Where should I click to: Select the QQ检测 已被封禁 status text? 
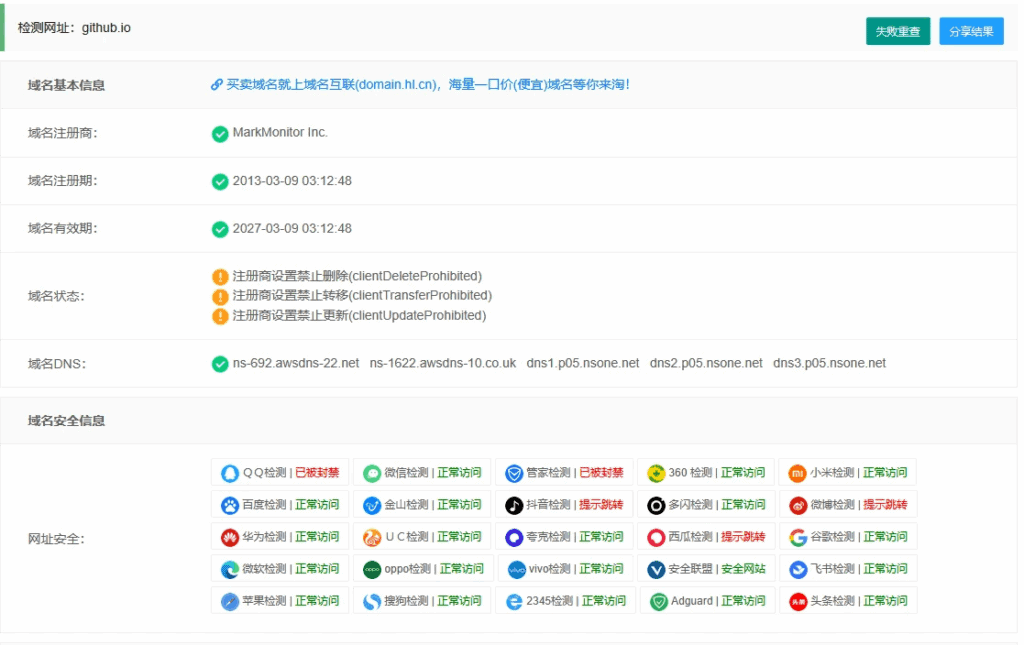(x=317, y=473)
